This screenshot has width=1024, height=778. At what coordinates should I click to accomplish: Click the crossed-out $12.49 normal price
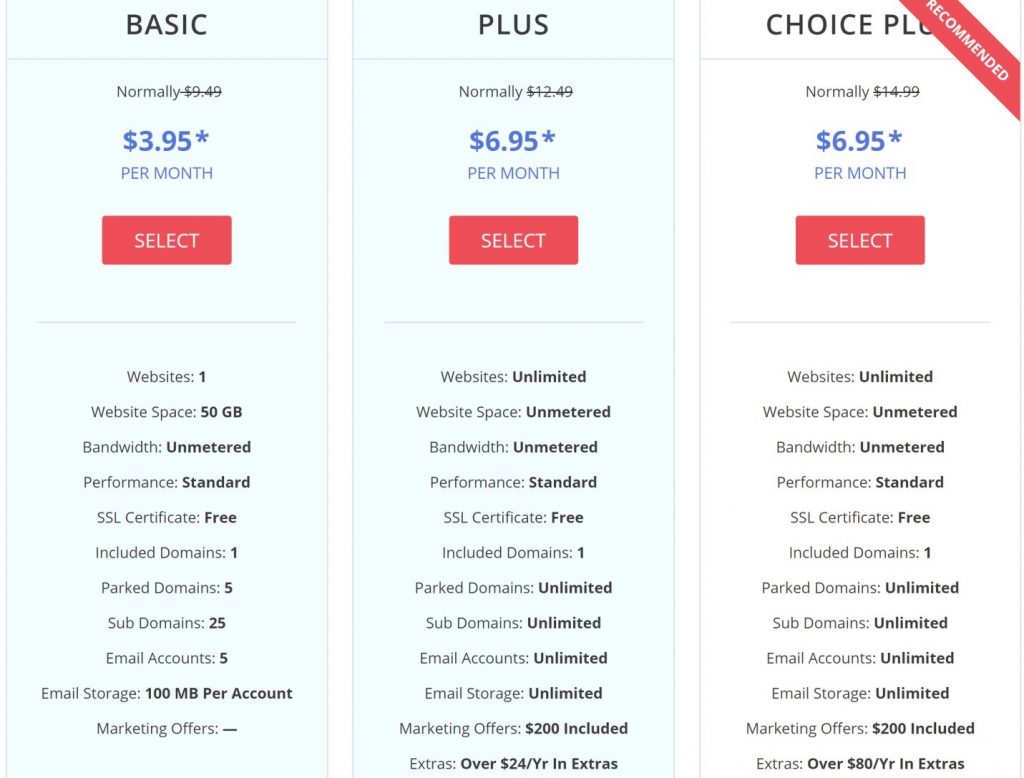tap(550, 91)
